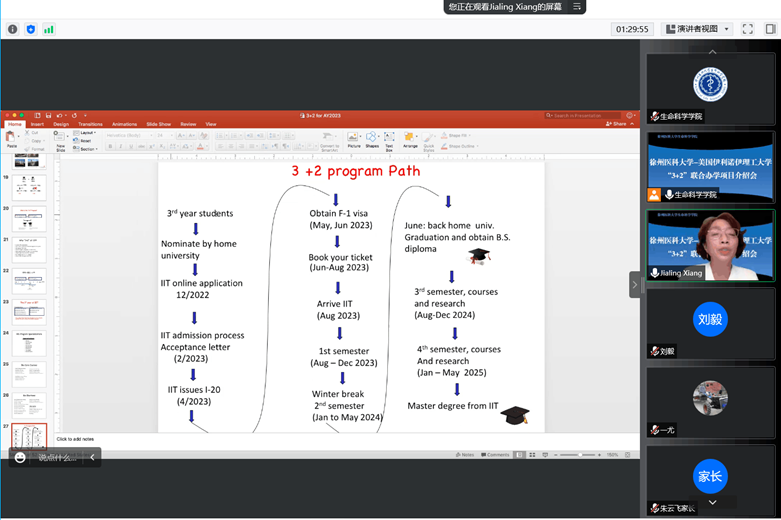The width and height of the screenshot is (781, 520).
Task: Select Jialing Xiang's video thumbnail
Action: [x=710, y=246]
